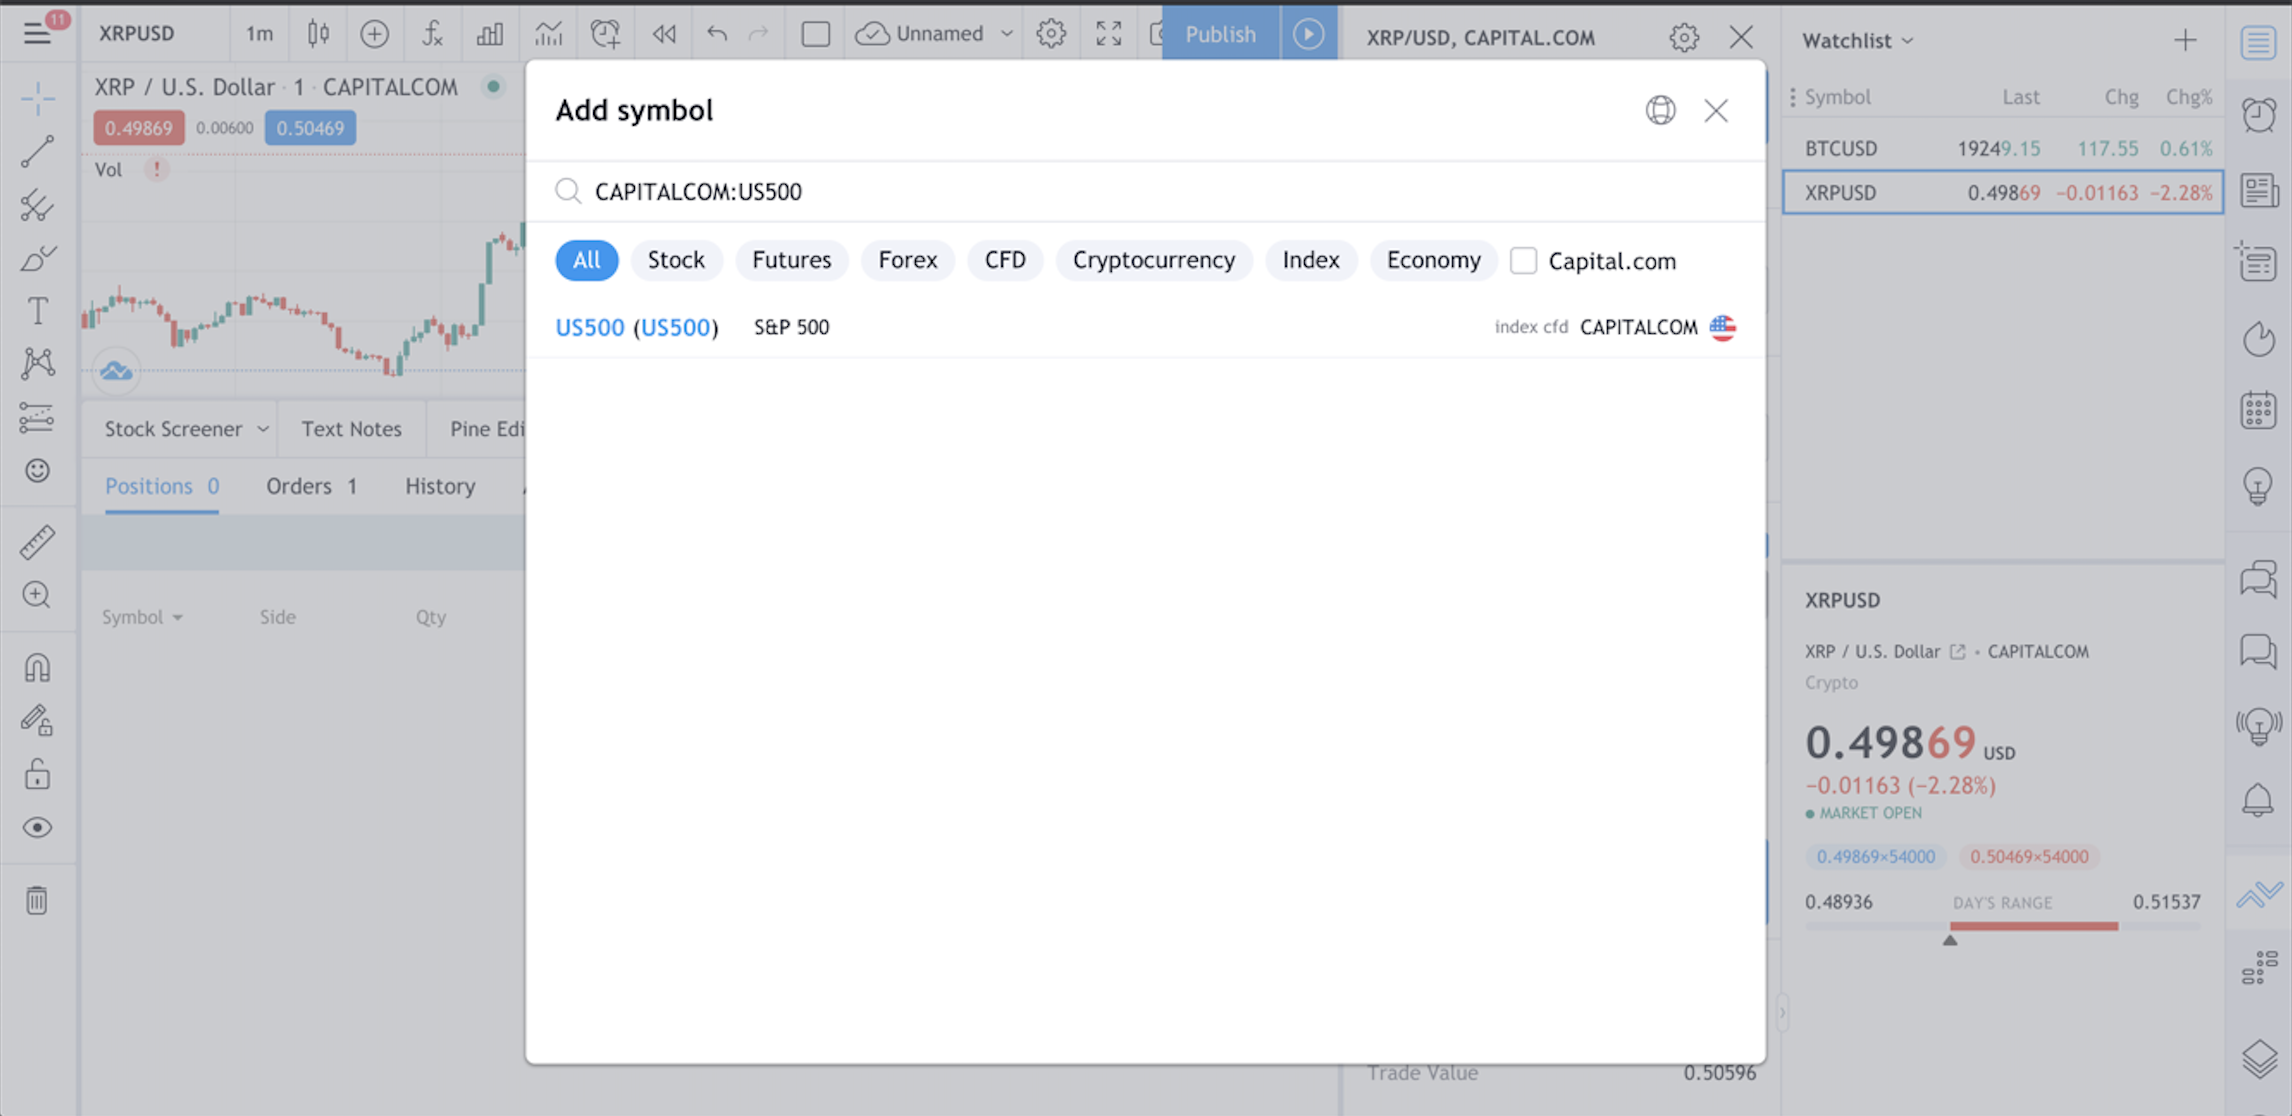Toggle the lock all drawings icon
The height and width of the screenshot is (1116, 2292).
tap(37, 774)
